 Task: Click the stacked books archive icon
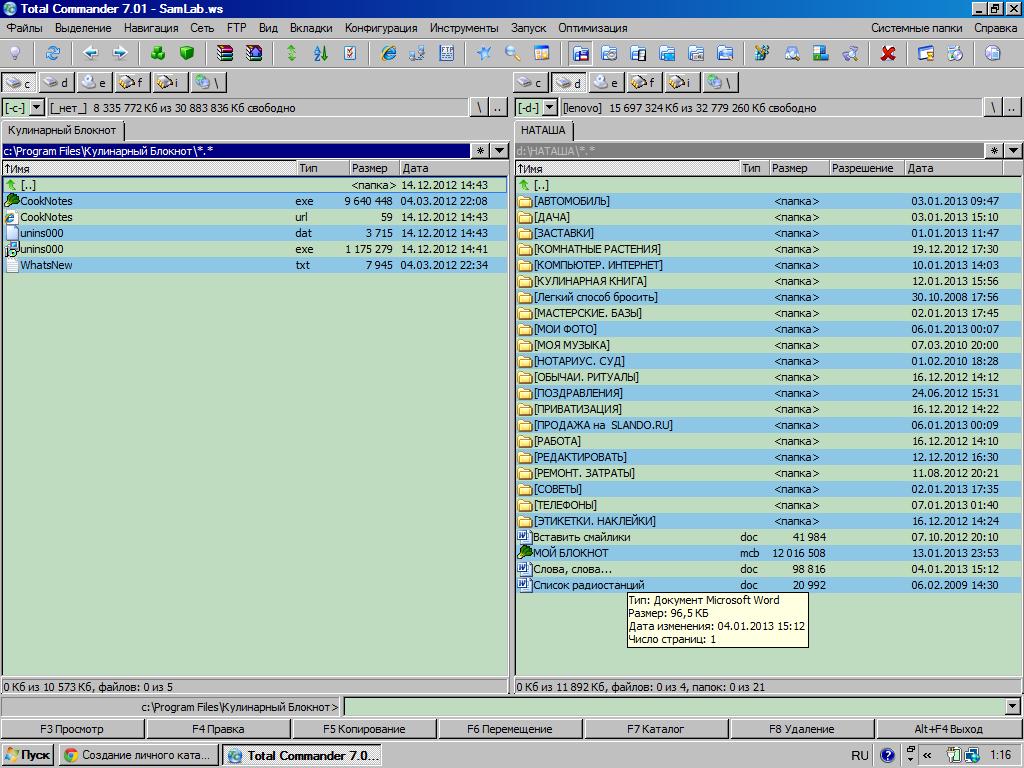225,54
